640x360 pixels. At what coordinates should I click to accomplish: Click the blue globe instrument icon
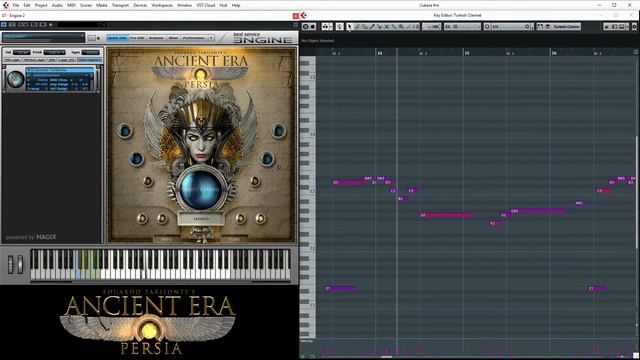[16, 79]
